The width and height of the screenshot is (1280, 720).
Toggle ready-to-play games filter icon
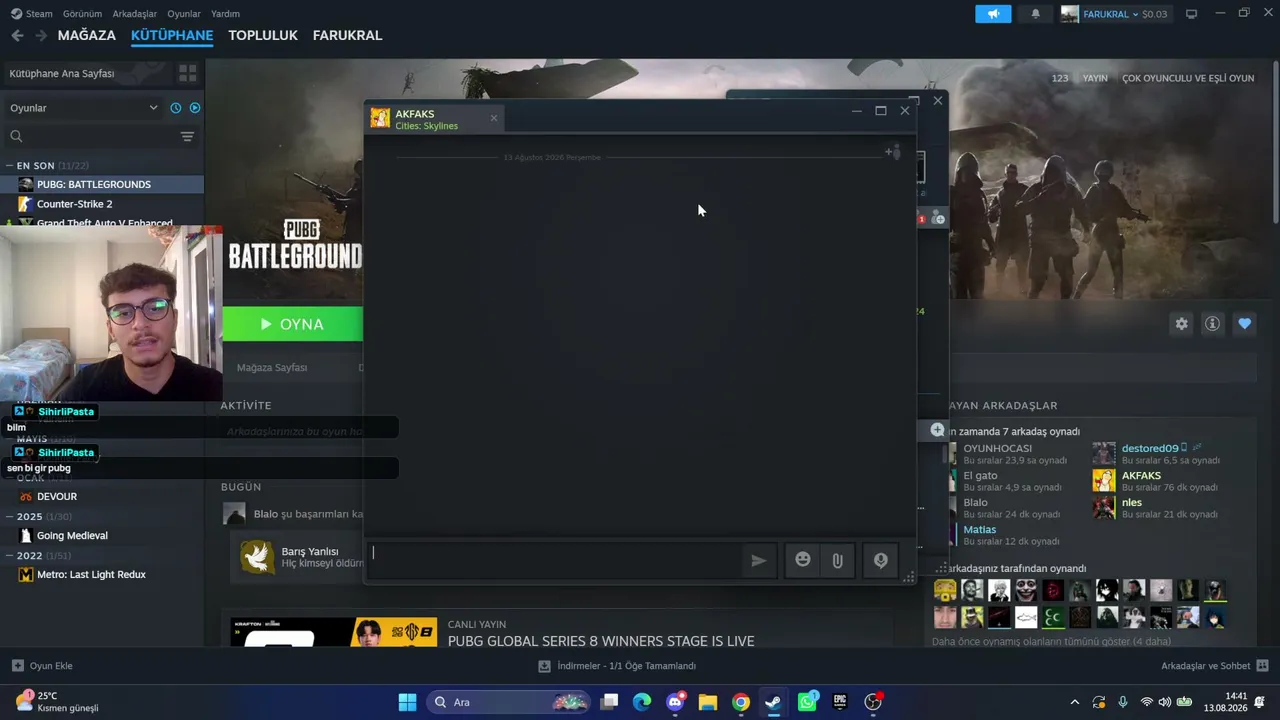[x=195, y=108]
